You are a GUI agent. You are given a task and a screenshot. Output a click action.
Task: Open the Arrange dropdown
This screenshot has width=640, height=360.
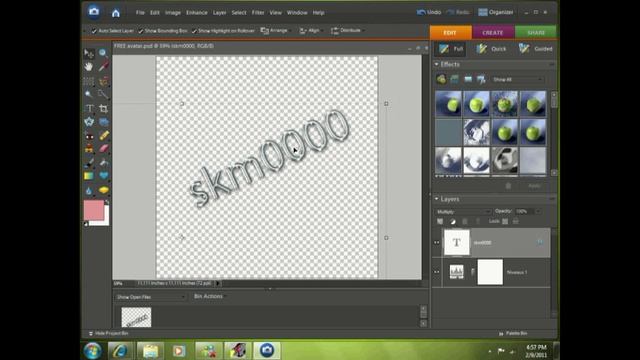275,31
